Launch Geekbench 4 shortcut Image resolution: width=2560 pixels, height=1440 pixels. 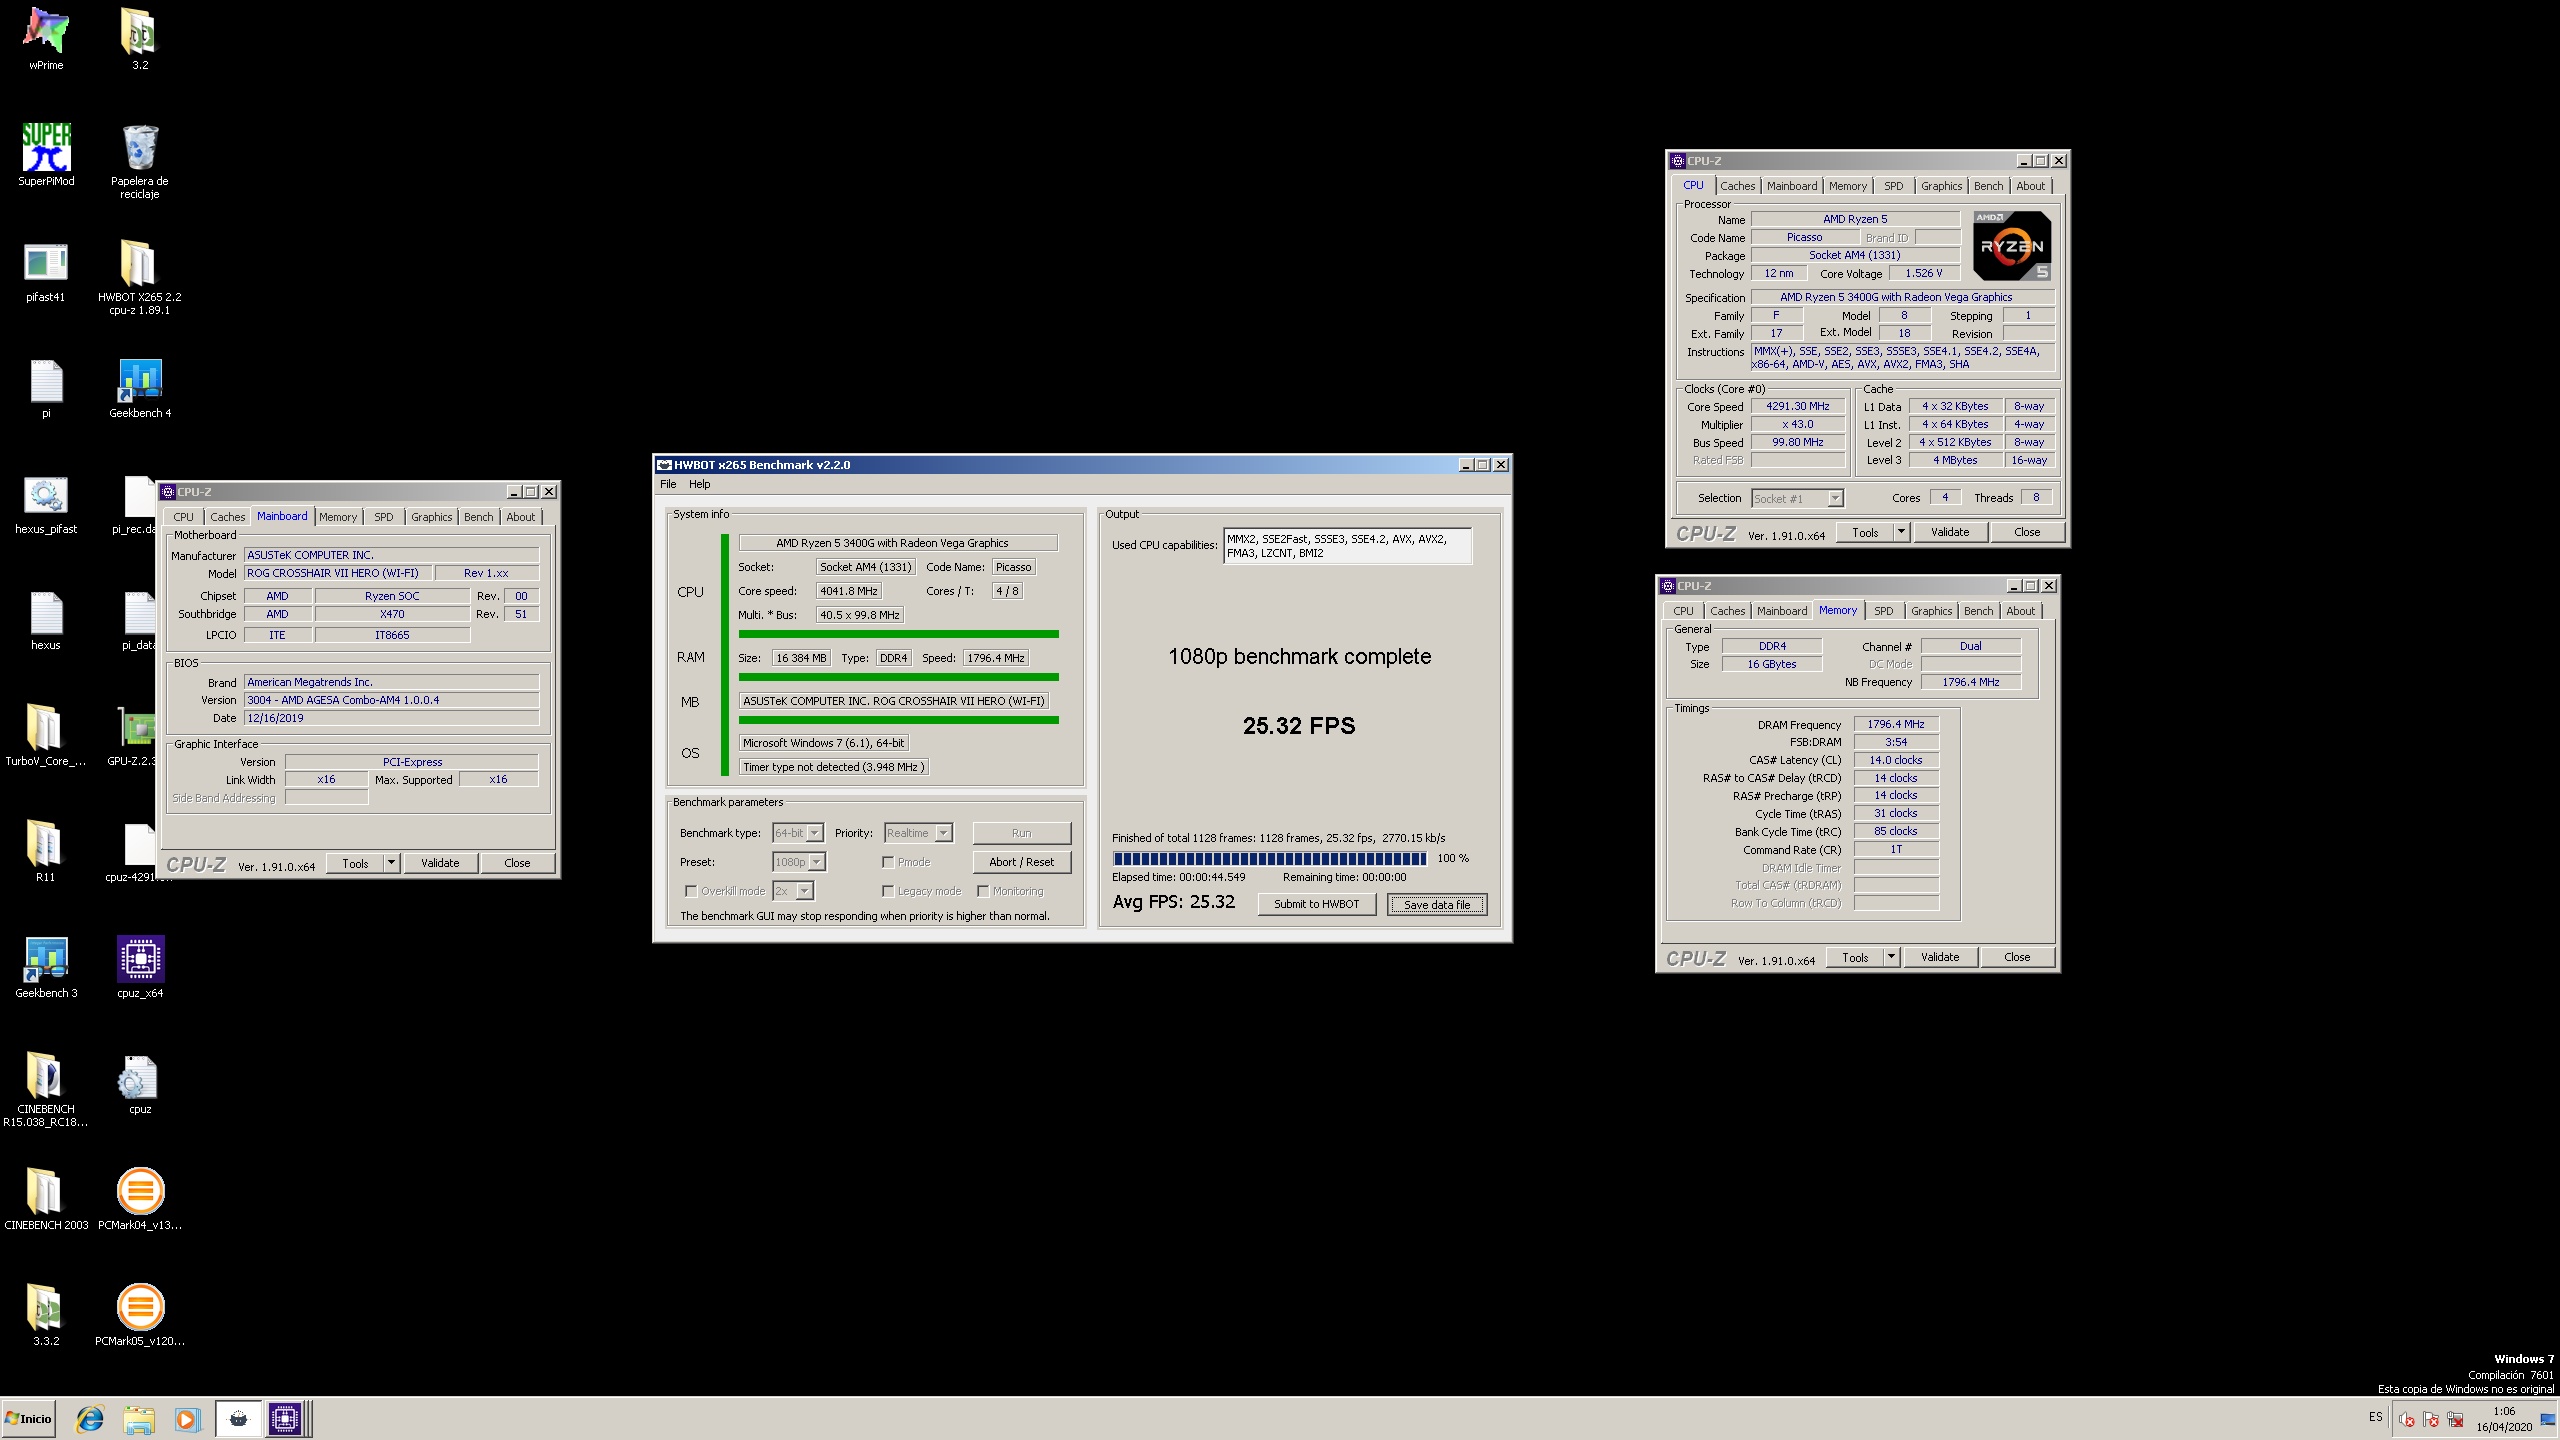click(x=140, y=387)
